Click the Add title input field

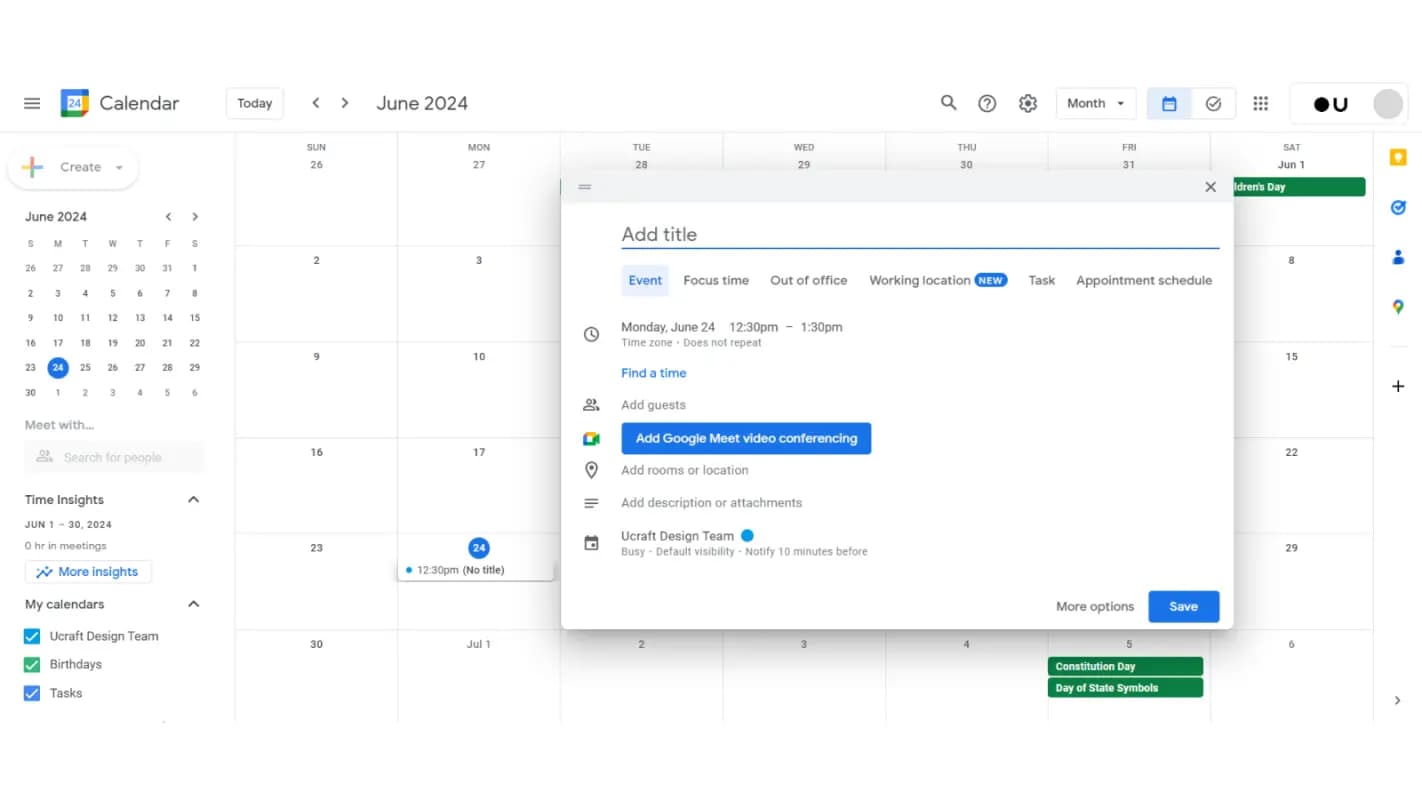[x=900, y=234]
